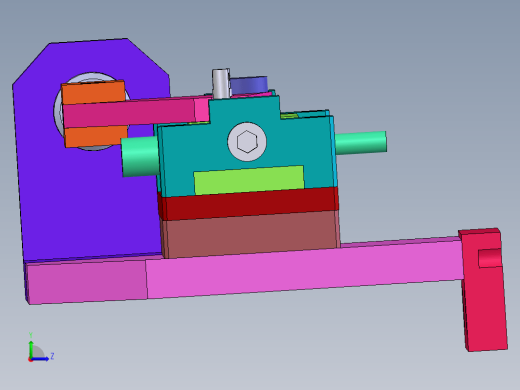The height and width of the screenshot is (390, 520).
Task: Select the green shaft on right side
Action: tap(361, 143)
